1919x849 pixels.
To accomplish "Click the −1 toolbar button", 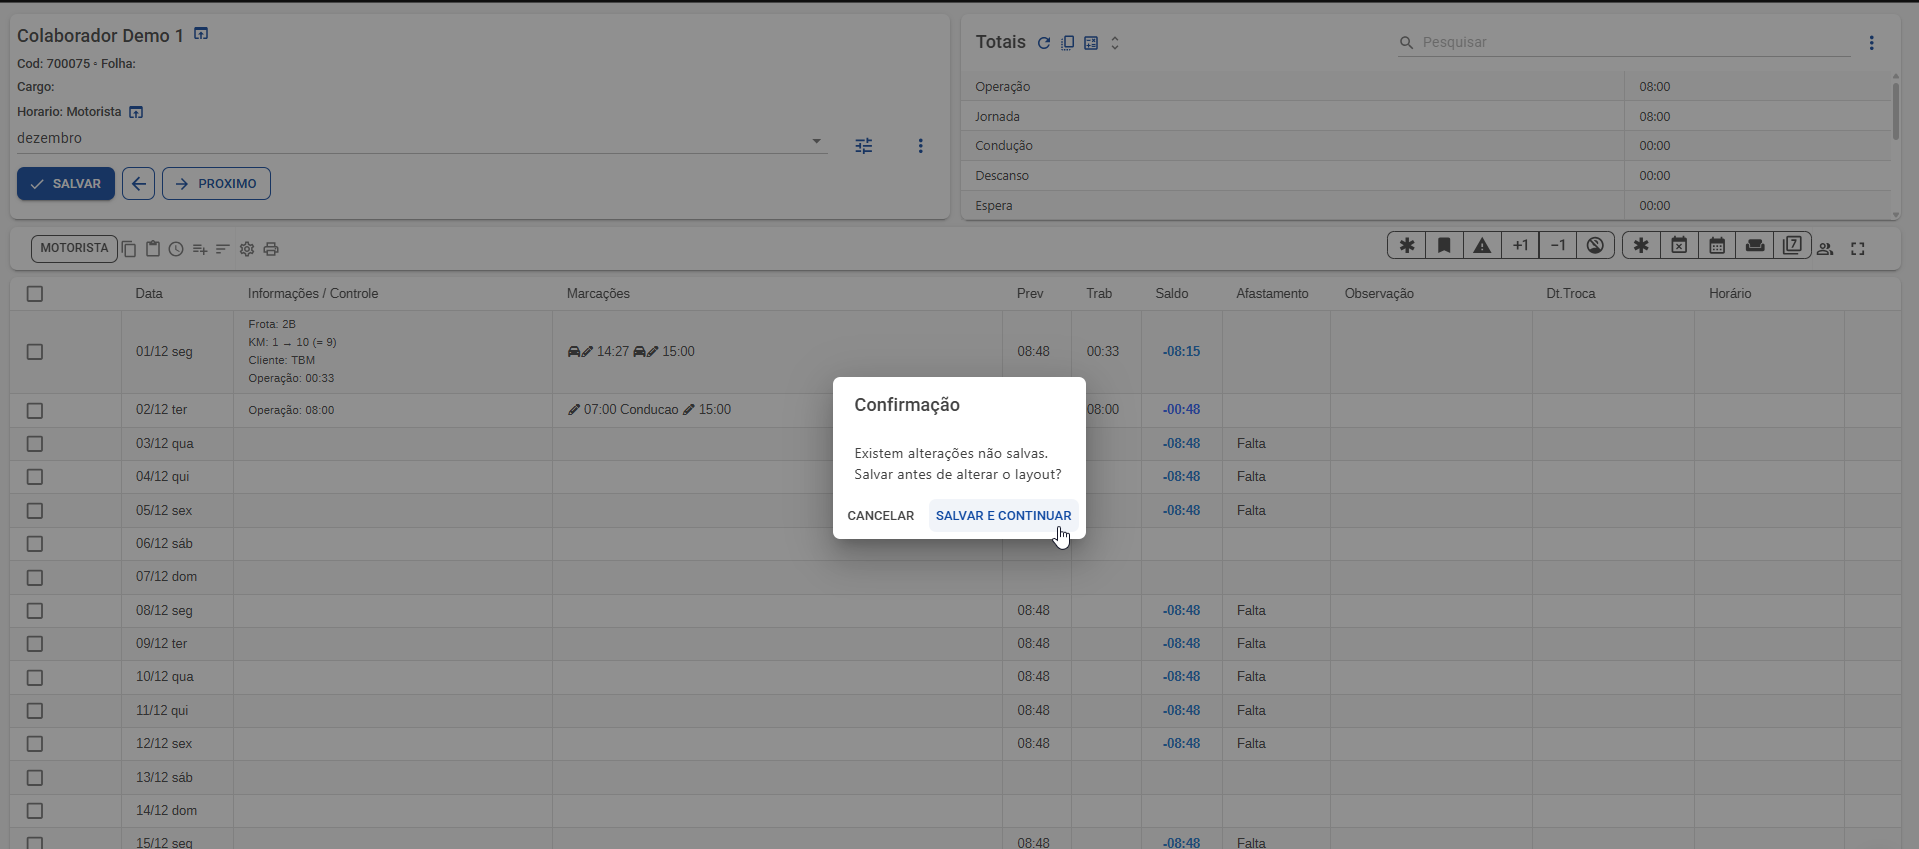I will click(1558, 245).
